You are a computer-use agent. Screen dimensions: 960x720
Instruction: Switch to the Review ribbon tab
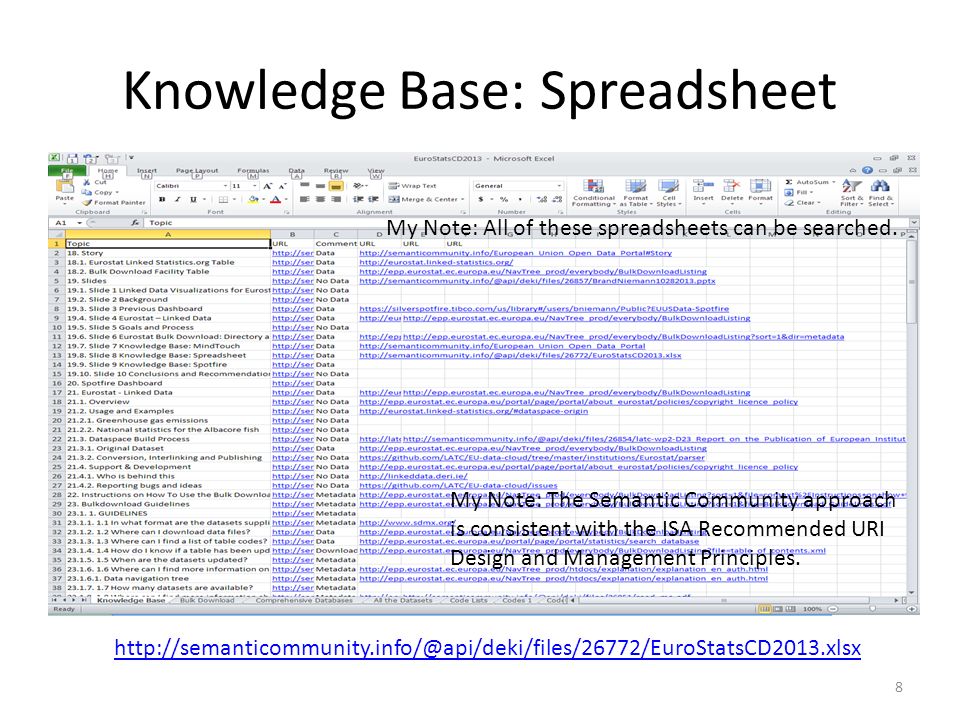(x=336, y=171)
